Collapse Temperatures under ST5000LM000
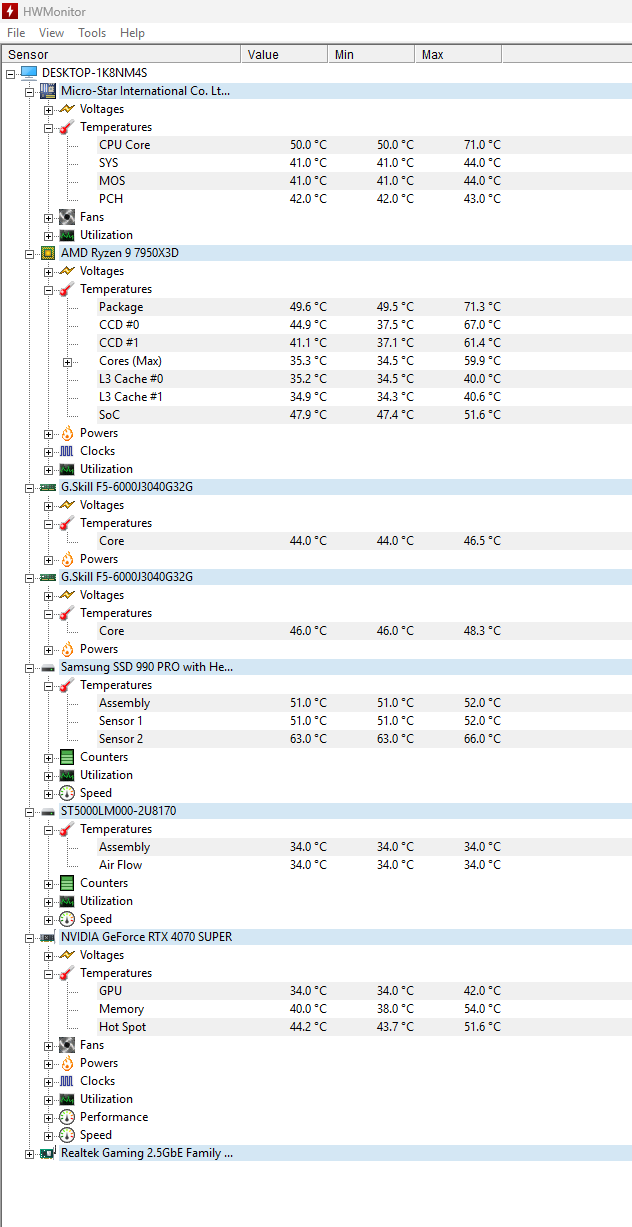Image resolution: width=632 pixels, height=1227 pixels. click(48, 829)
